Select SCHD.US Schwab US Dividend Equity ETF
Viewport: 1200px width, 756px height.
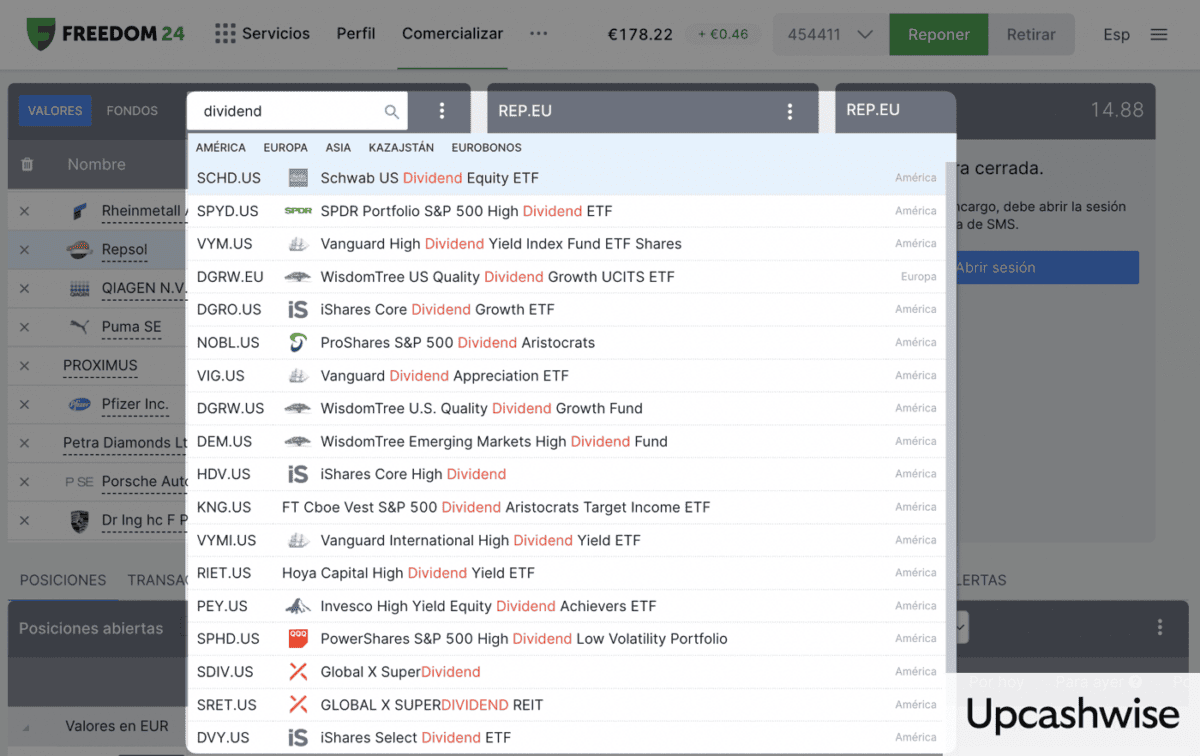point(566,178)
